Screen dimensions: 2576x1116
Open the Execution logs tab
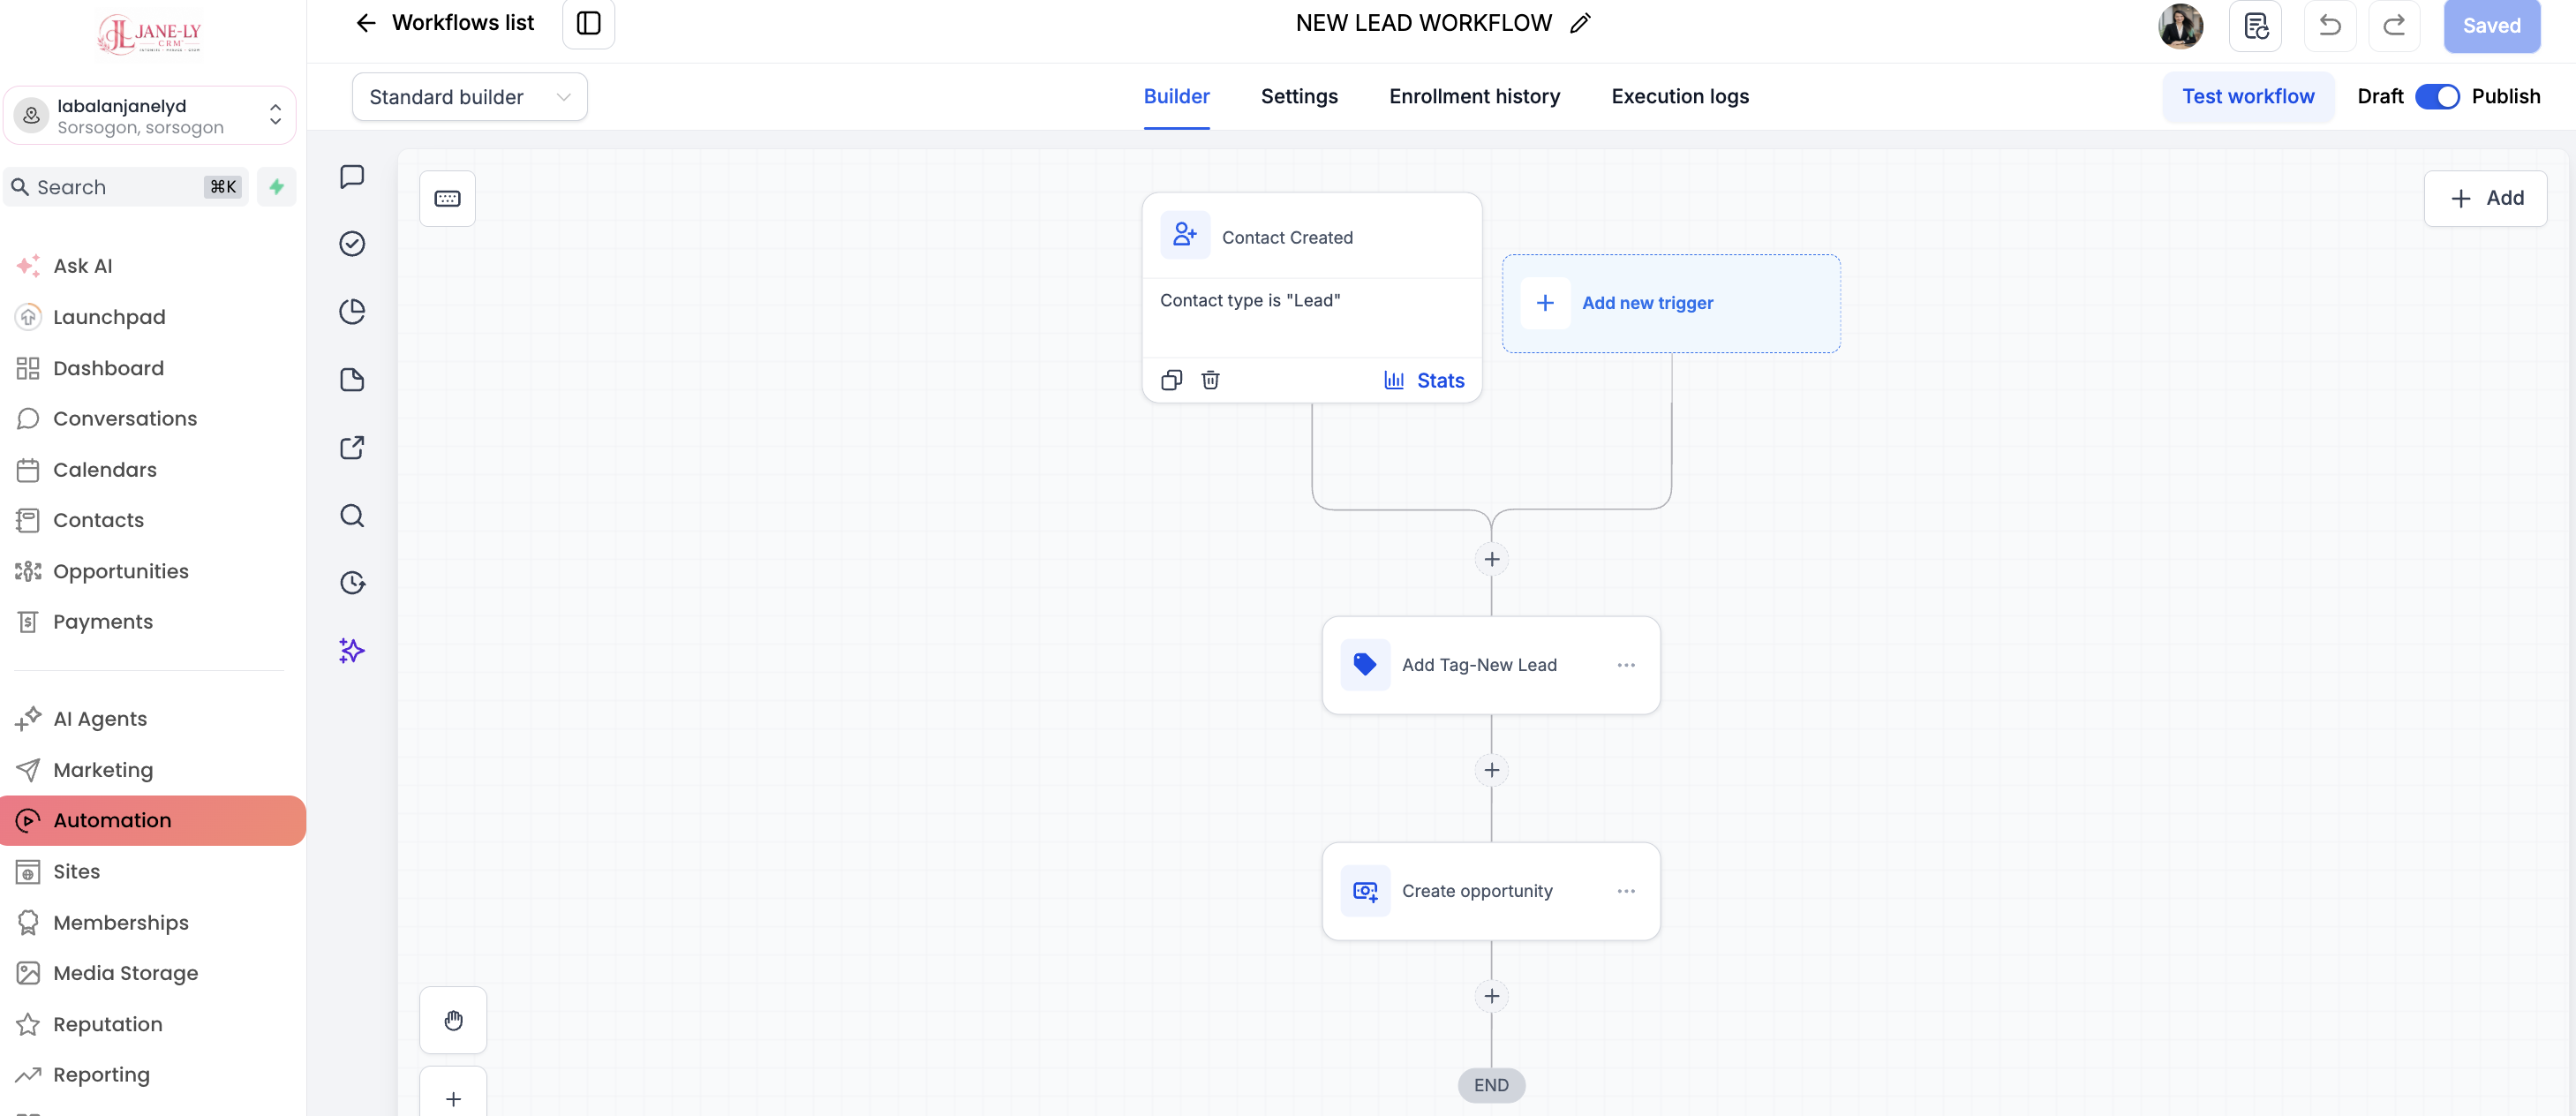1680,97
